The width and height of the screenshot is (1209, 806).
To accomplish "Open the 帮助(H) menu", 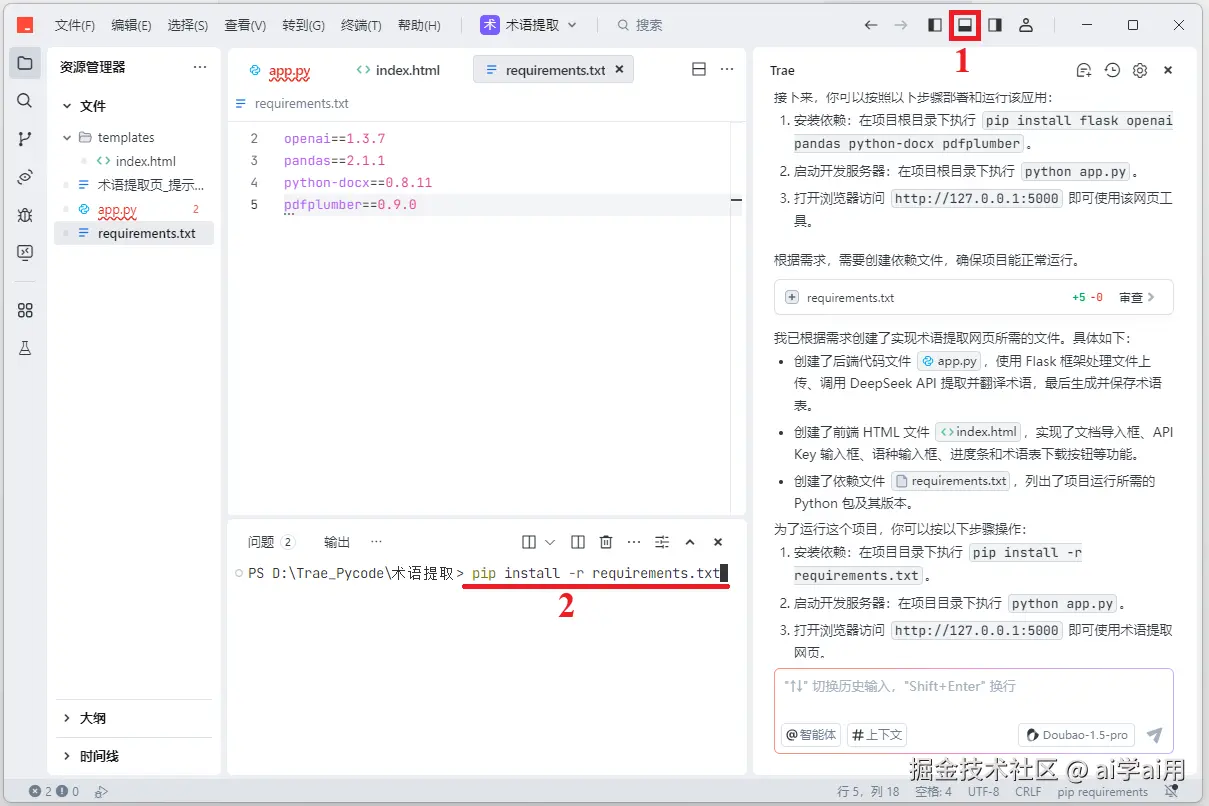I will pyautogui.click(x=419, y=25).
